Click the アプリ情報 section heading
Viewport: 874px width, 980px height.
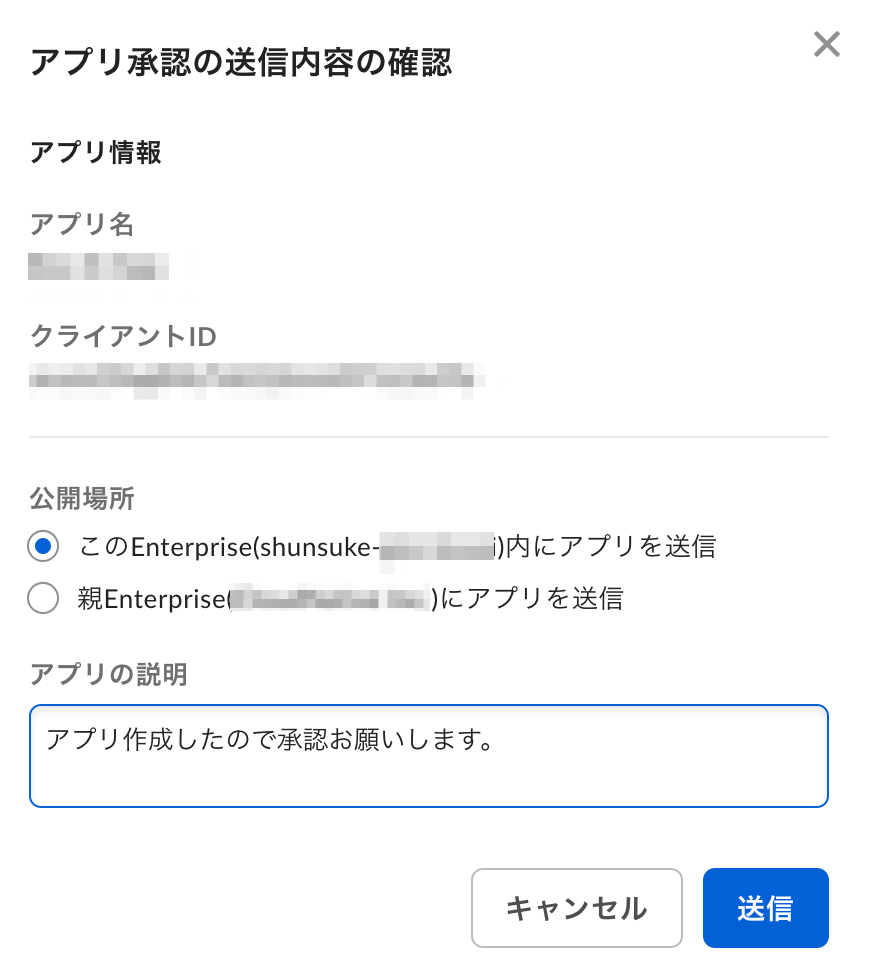click(96, 153)
